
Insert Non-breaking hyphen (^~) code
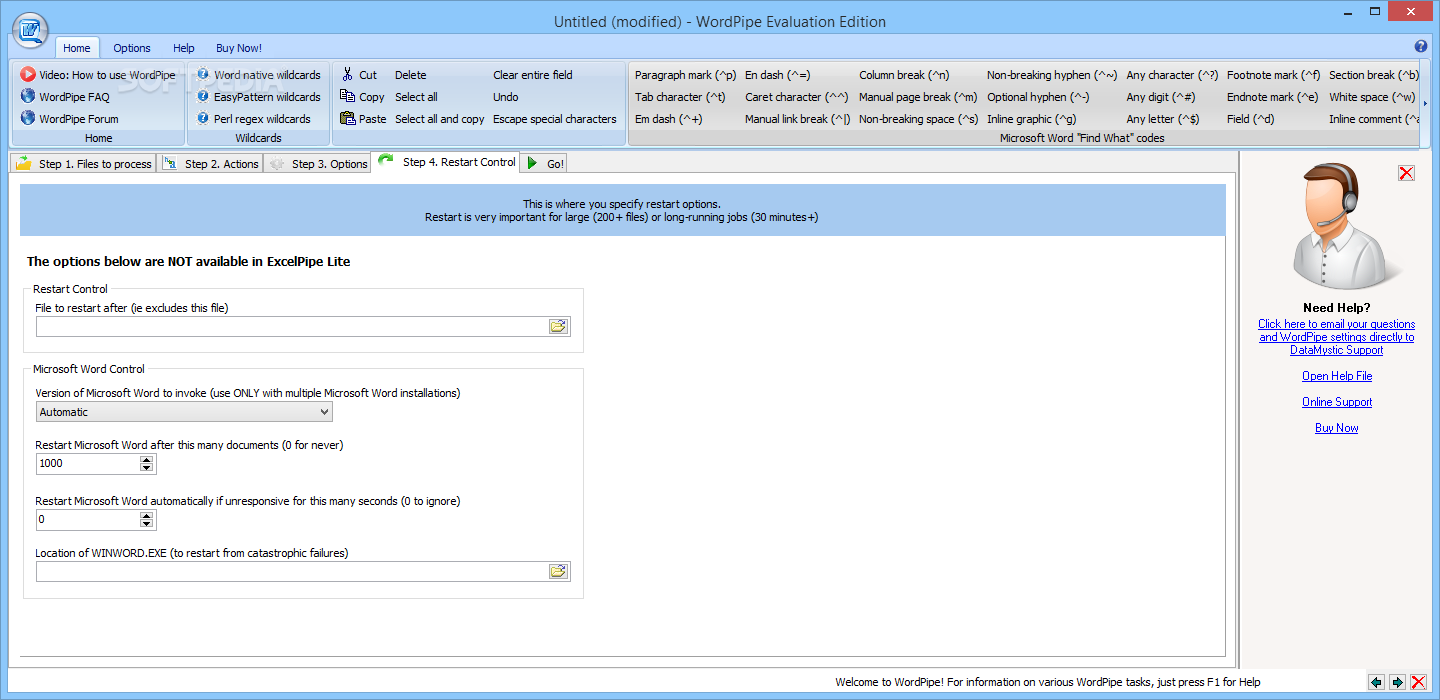click(1052, 75)
